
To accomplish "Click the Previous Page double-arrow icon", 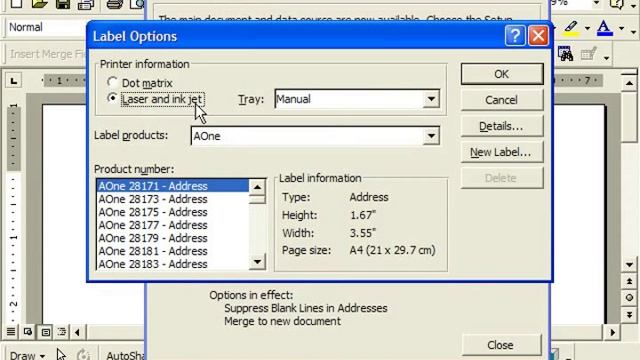I will [629, 281].
